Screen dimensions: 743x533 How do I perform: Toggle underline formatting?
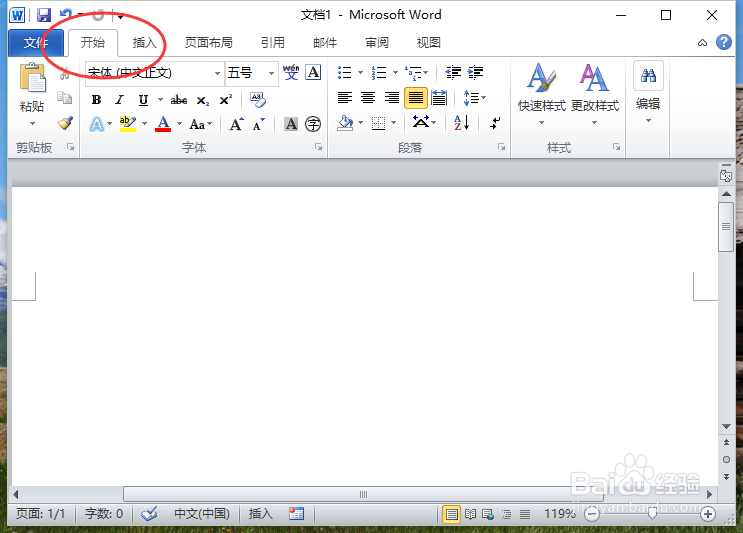pos(143,99)
